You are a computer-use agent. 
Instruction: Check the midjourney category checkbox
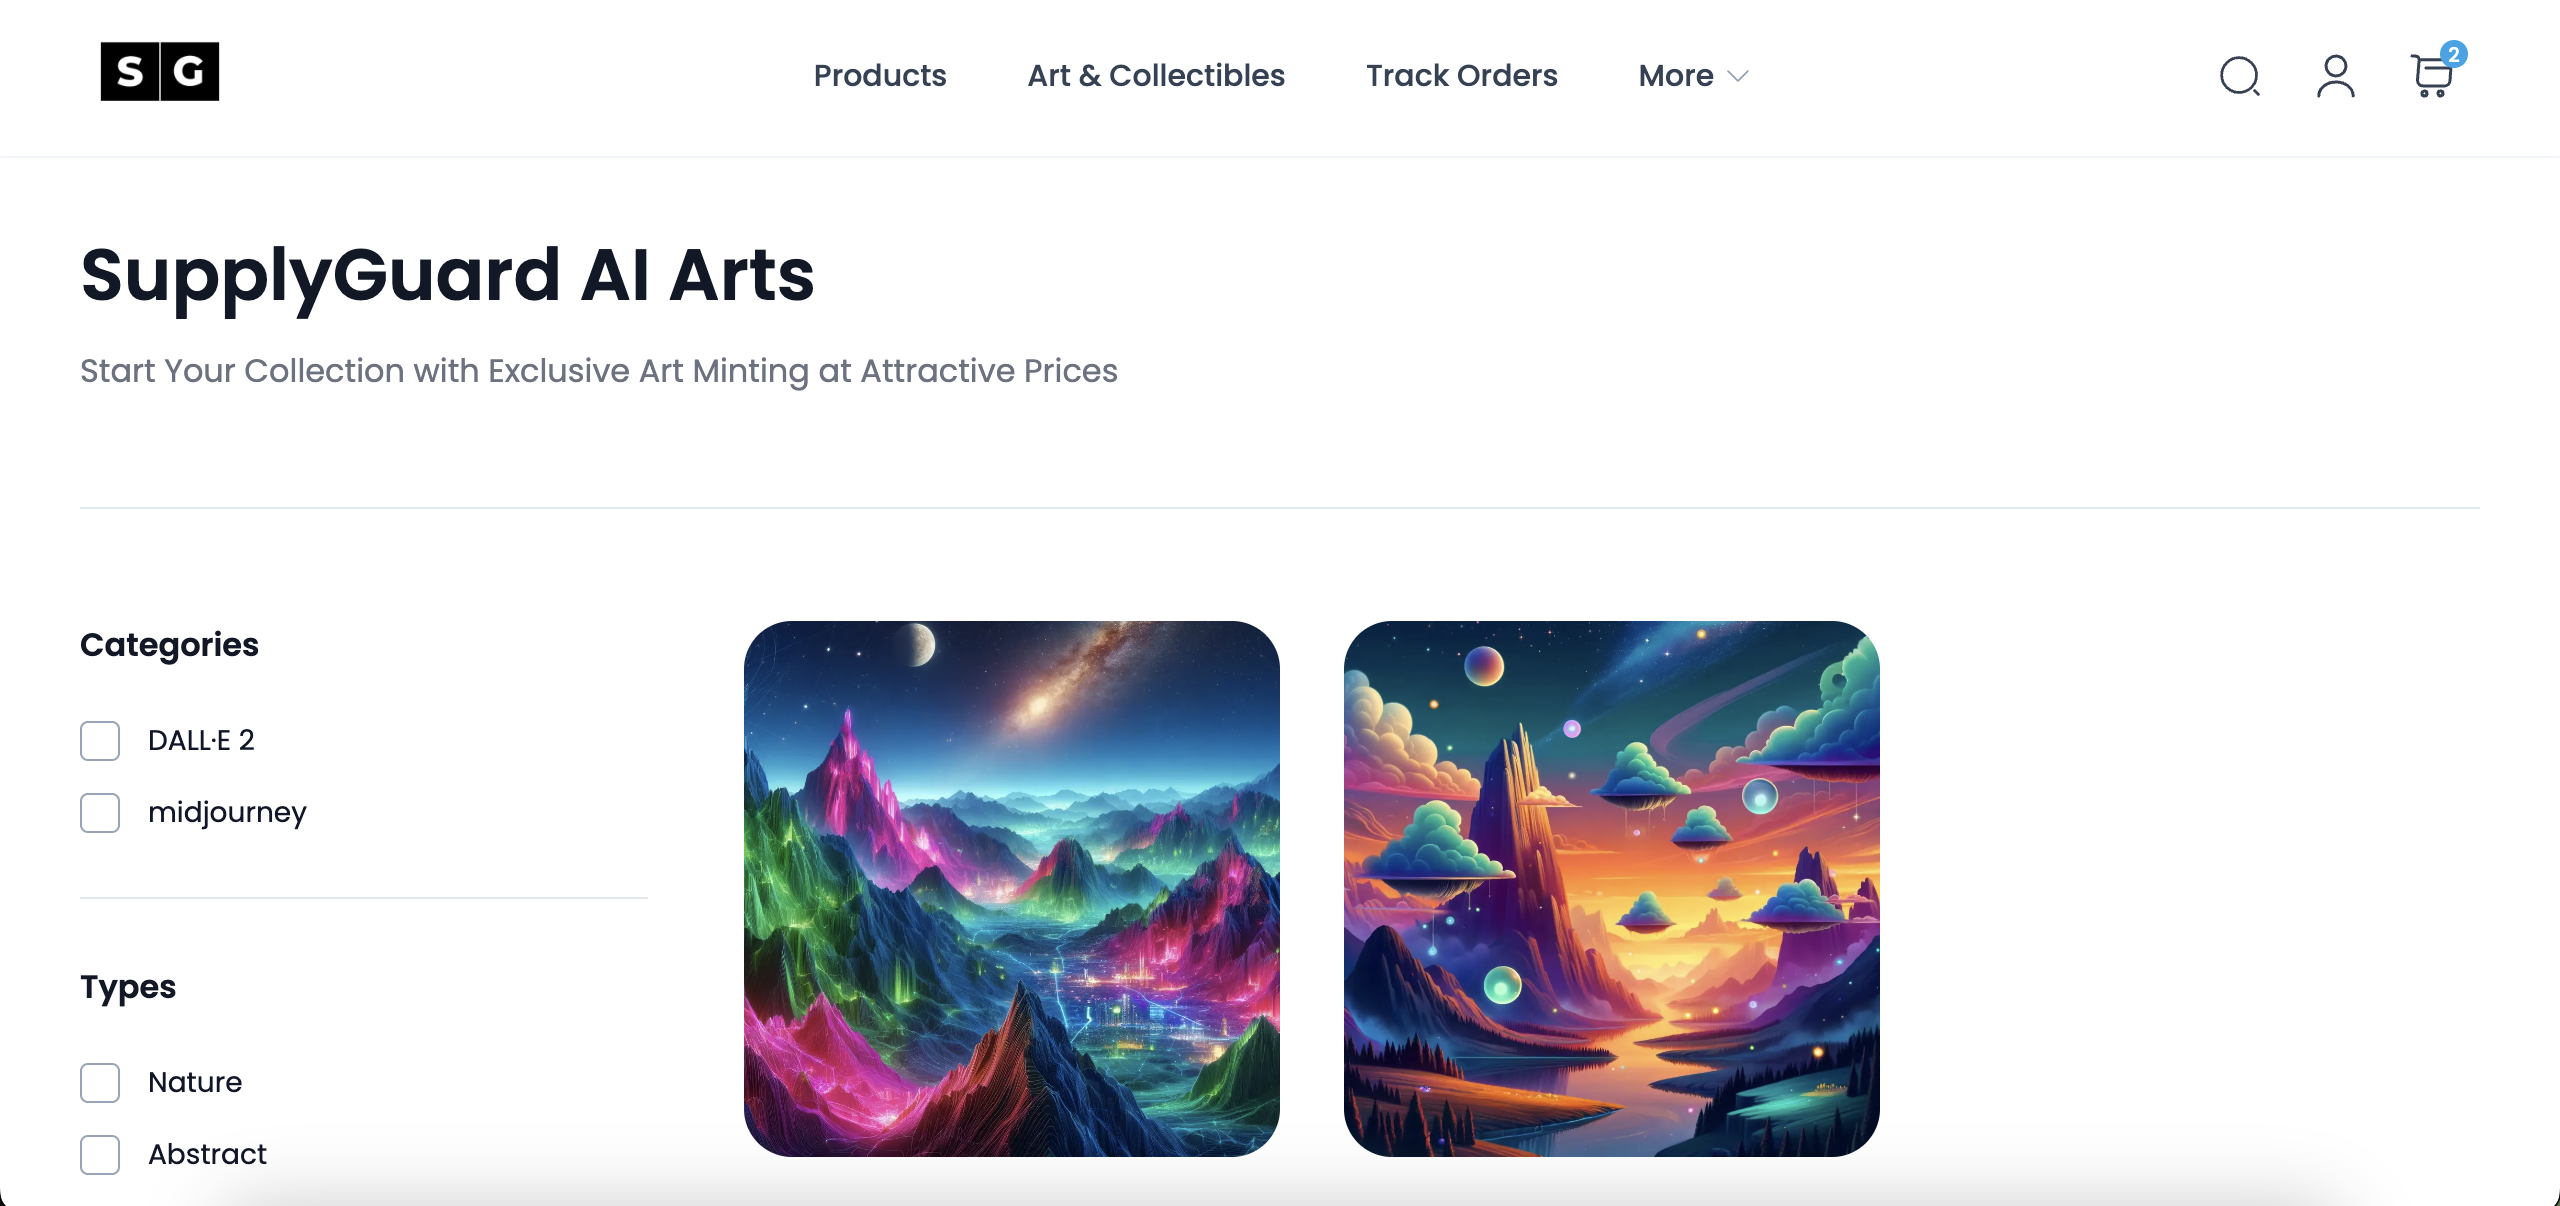(100, 813)
